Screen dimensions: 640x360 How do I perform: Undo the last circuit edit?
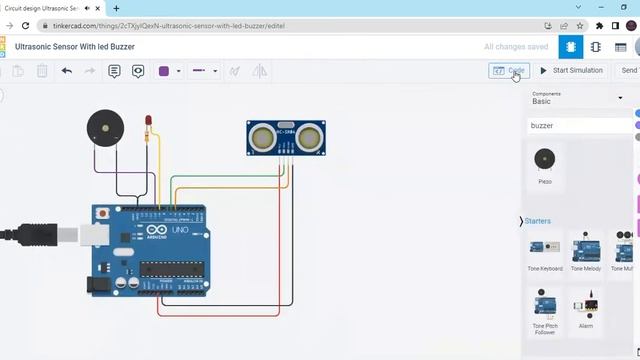67,71
